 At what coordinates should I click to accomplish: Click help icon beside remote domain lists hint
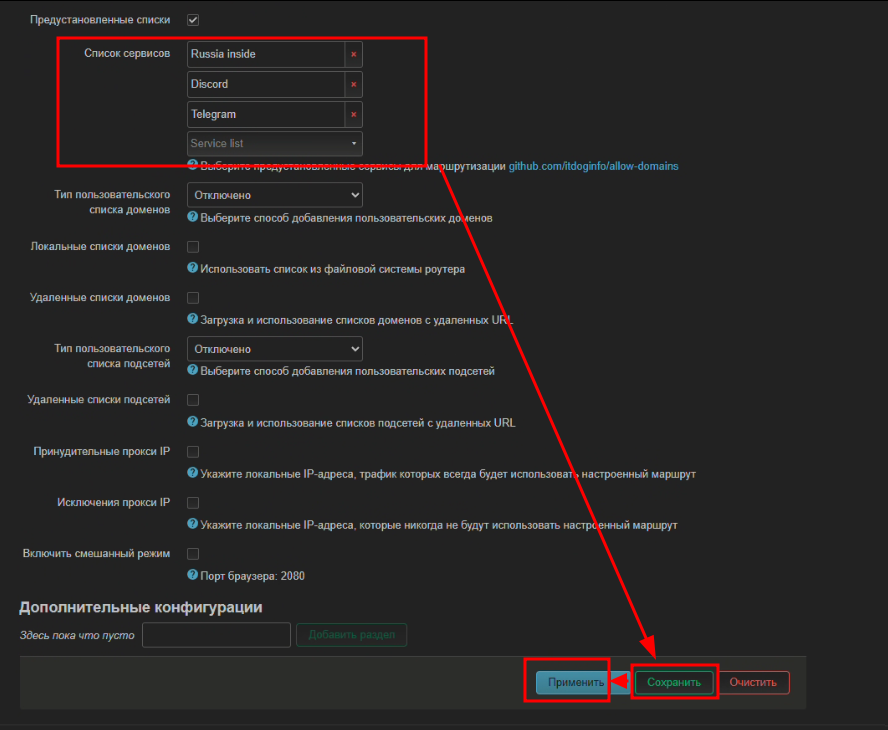click(193, 320)
